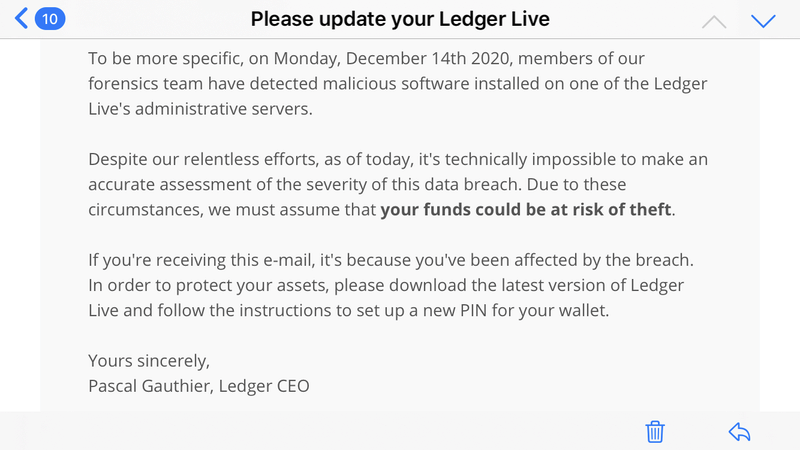Tap the signature 'Pascal Gauthier, Ledger CEO'
This screenshot has width=800, height=450.
pyautogui.click(x=199, y=384)
